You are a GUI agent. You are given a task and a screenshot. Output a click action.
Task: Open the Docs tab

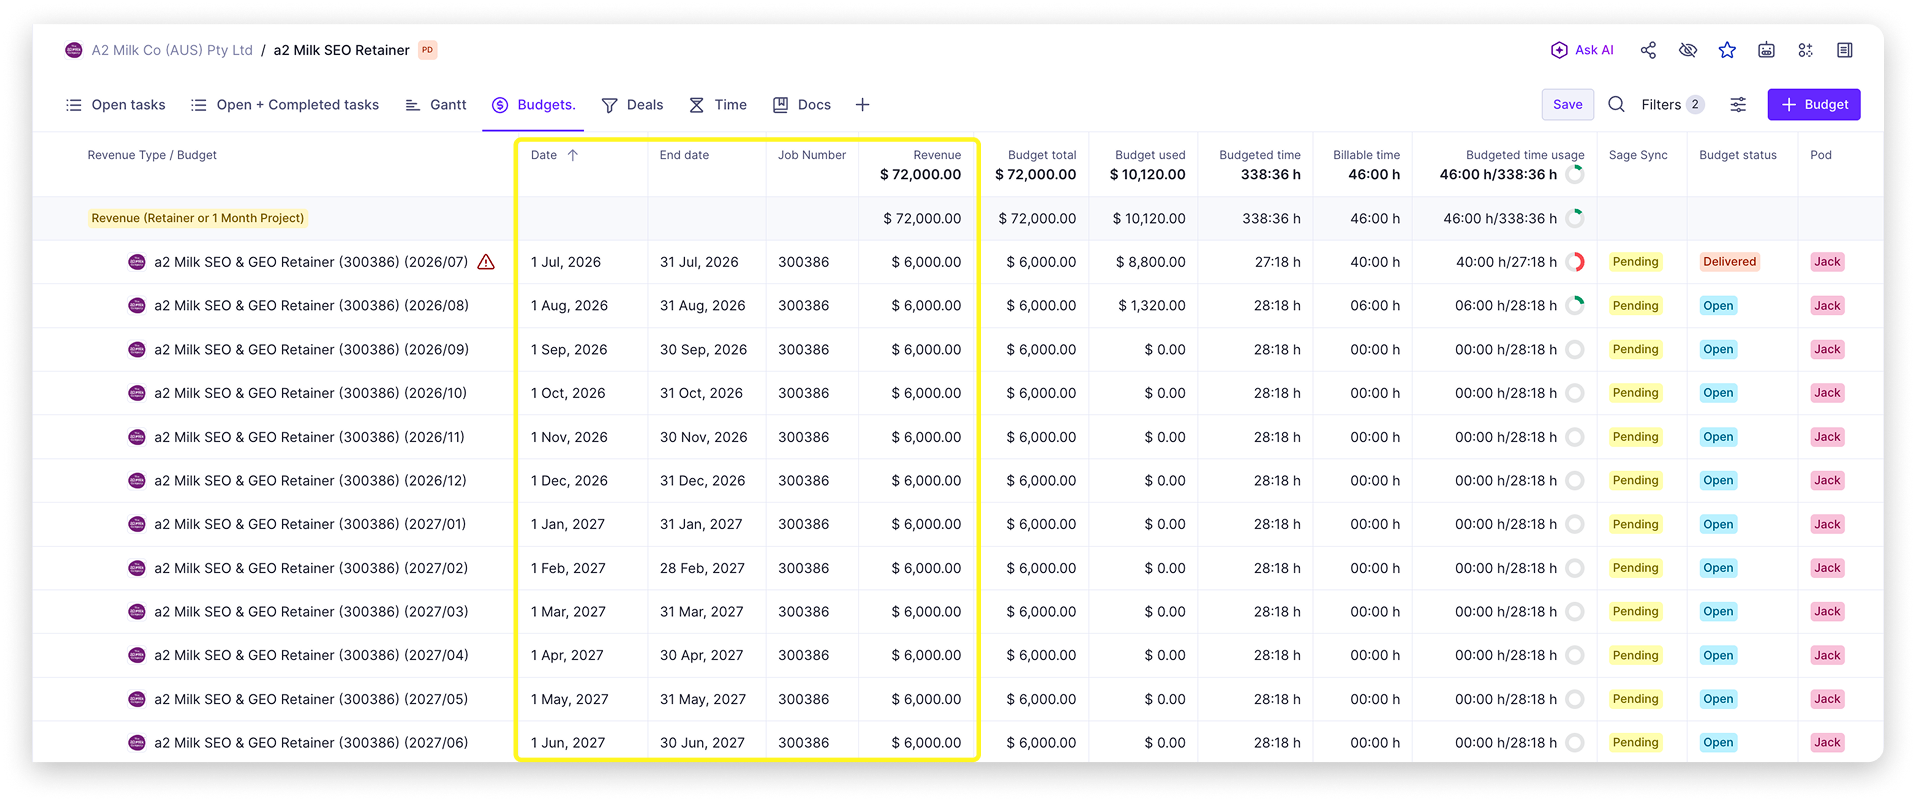[x=802, y=104]
